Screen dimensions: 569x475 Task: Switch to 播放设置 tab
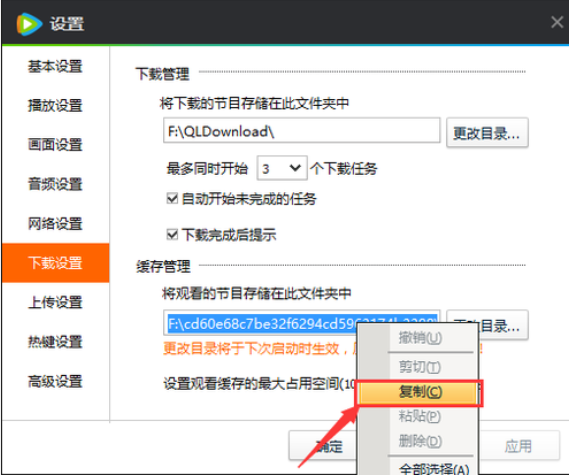coord(55,106)
